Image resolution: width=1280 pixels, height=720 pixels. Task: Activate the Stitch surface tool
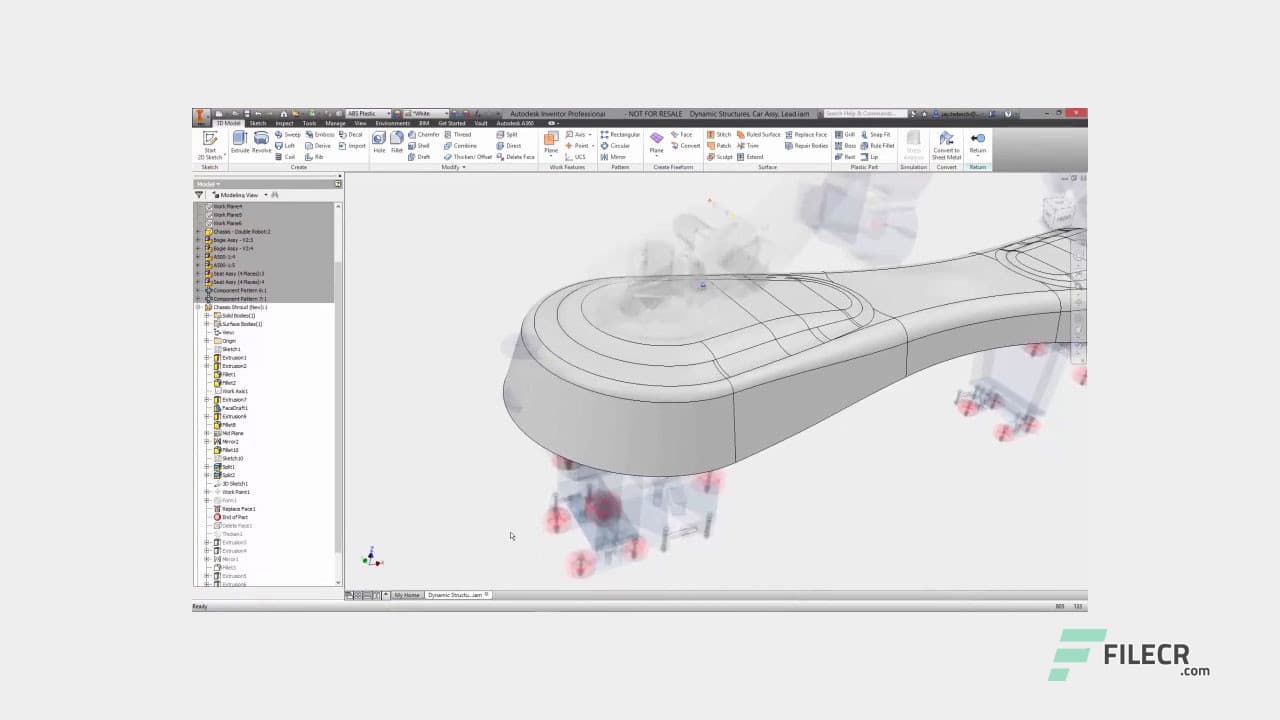(719, 134)
